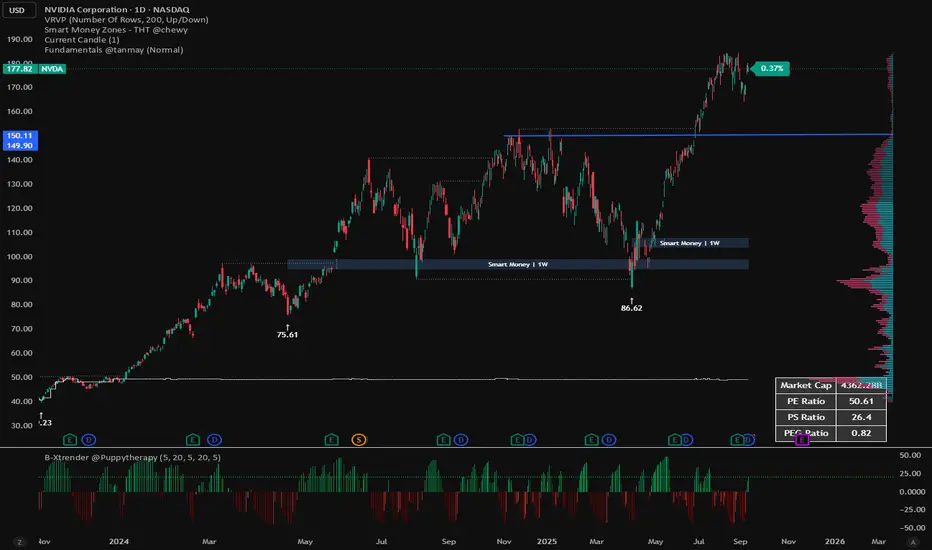Click the dividend D marker near June 2025

687,440
